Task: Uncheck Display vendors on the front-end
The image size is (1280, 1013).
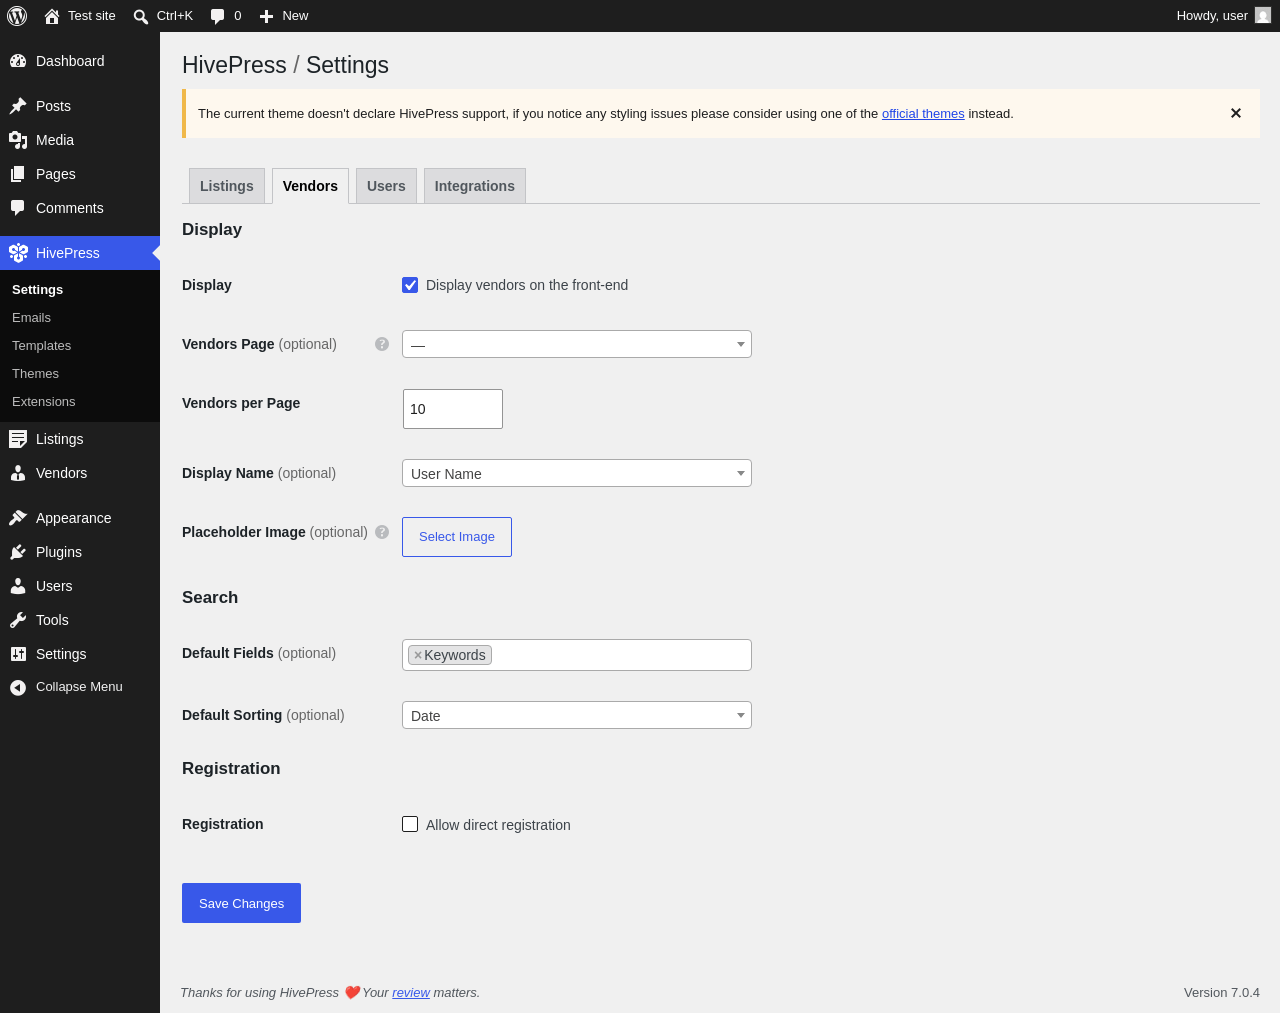Action: click(x=410, y=285)
